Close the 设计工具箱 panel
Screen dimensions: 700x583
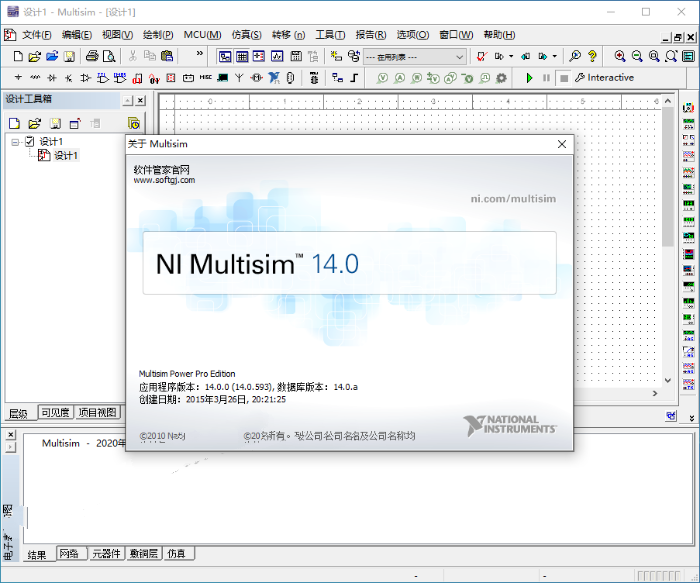pyautogui.click(x=141, y=101)
